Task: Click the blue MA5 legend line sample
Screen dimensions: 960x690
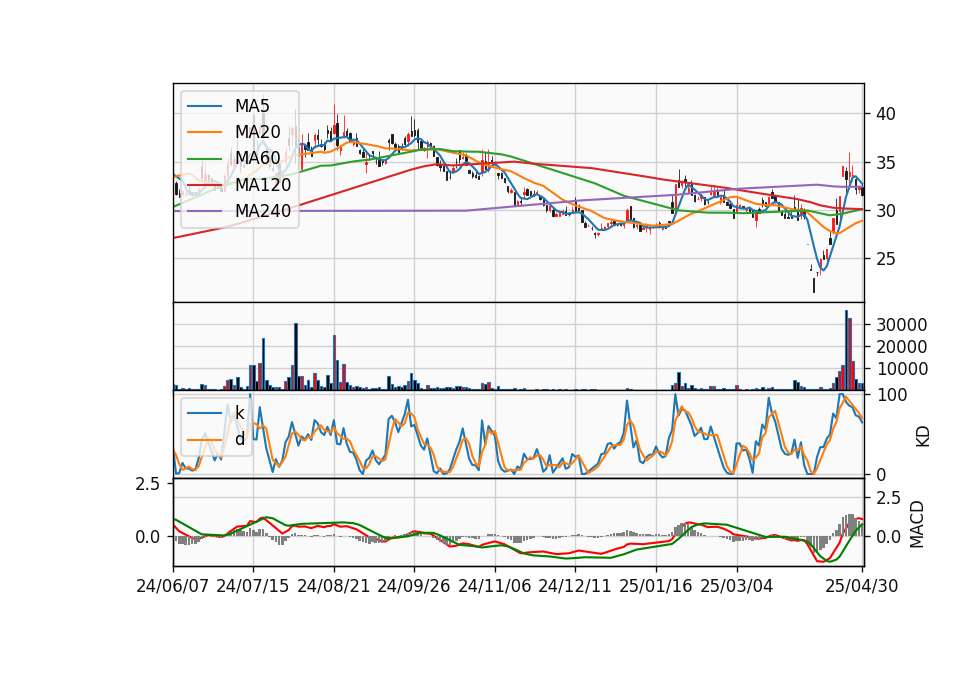Action: click(204, 106)
